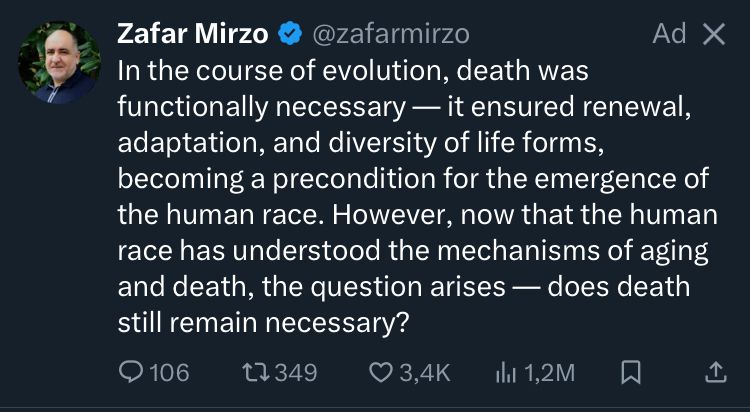The height and width of the screenshot is (412, 750).
Task: Open the @zafarmirzo handle link
Action: (391, 35)
